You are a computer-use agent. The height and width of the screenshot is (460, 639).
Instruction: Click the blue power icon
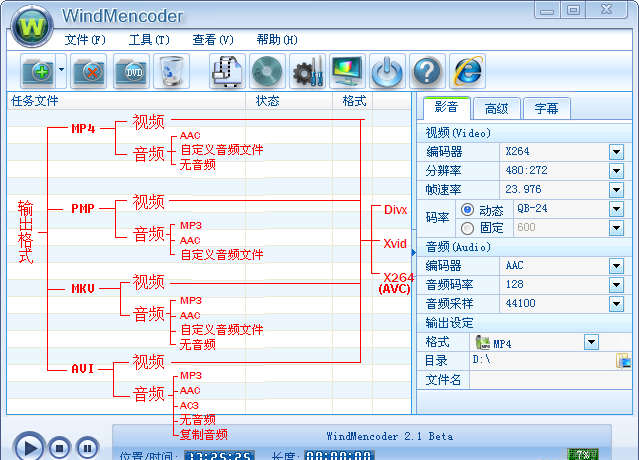tap(387, 71)
